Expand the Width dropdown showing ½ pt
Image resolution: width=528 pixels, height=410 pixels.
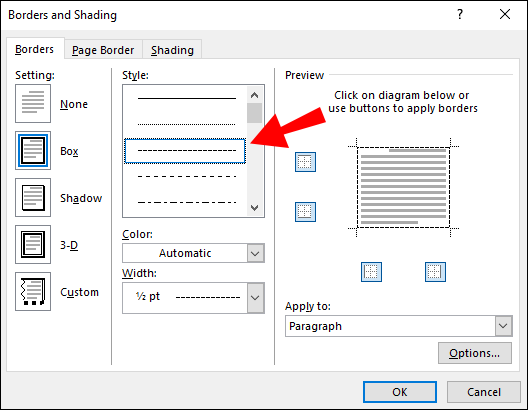click(x=193, y=298)
